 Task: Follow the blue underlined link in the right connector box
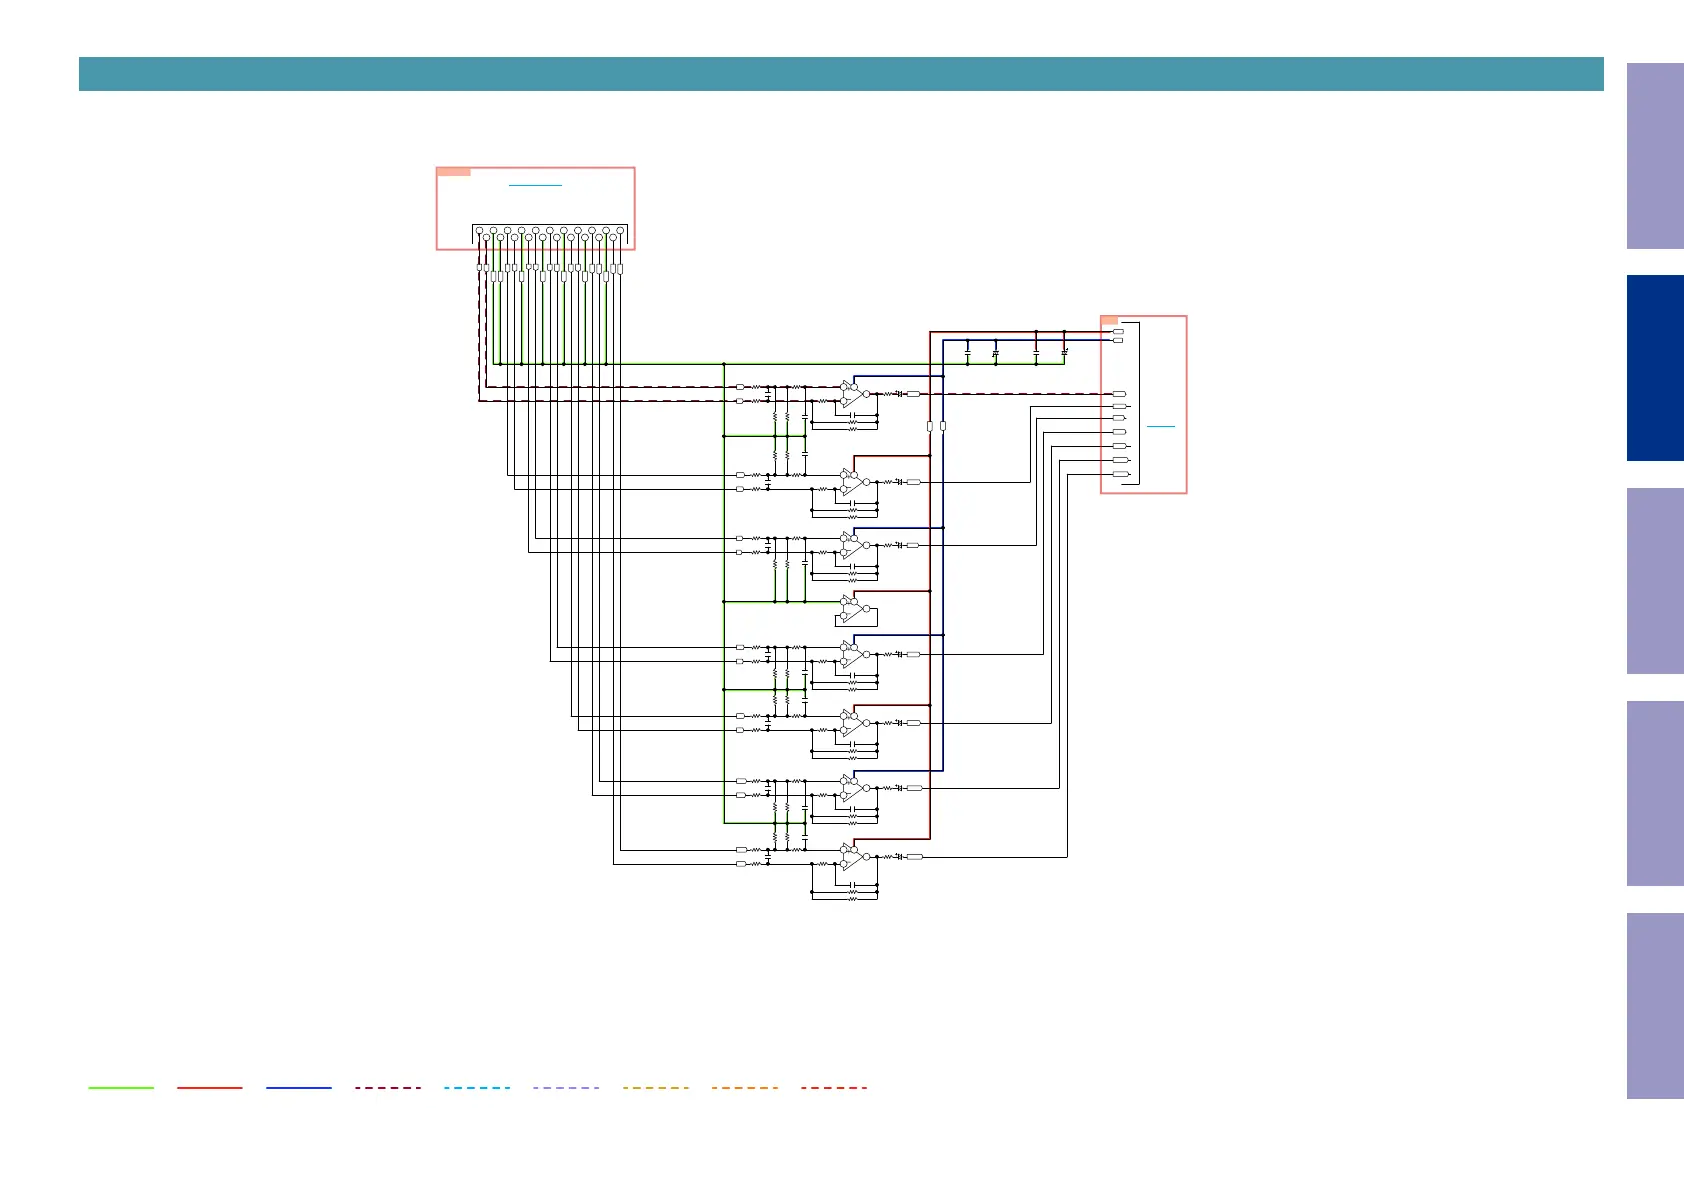click(x=1160, y=427)
